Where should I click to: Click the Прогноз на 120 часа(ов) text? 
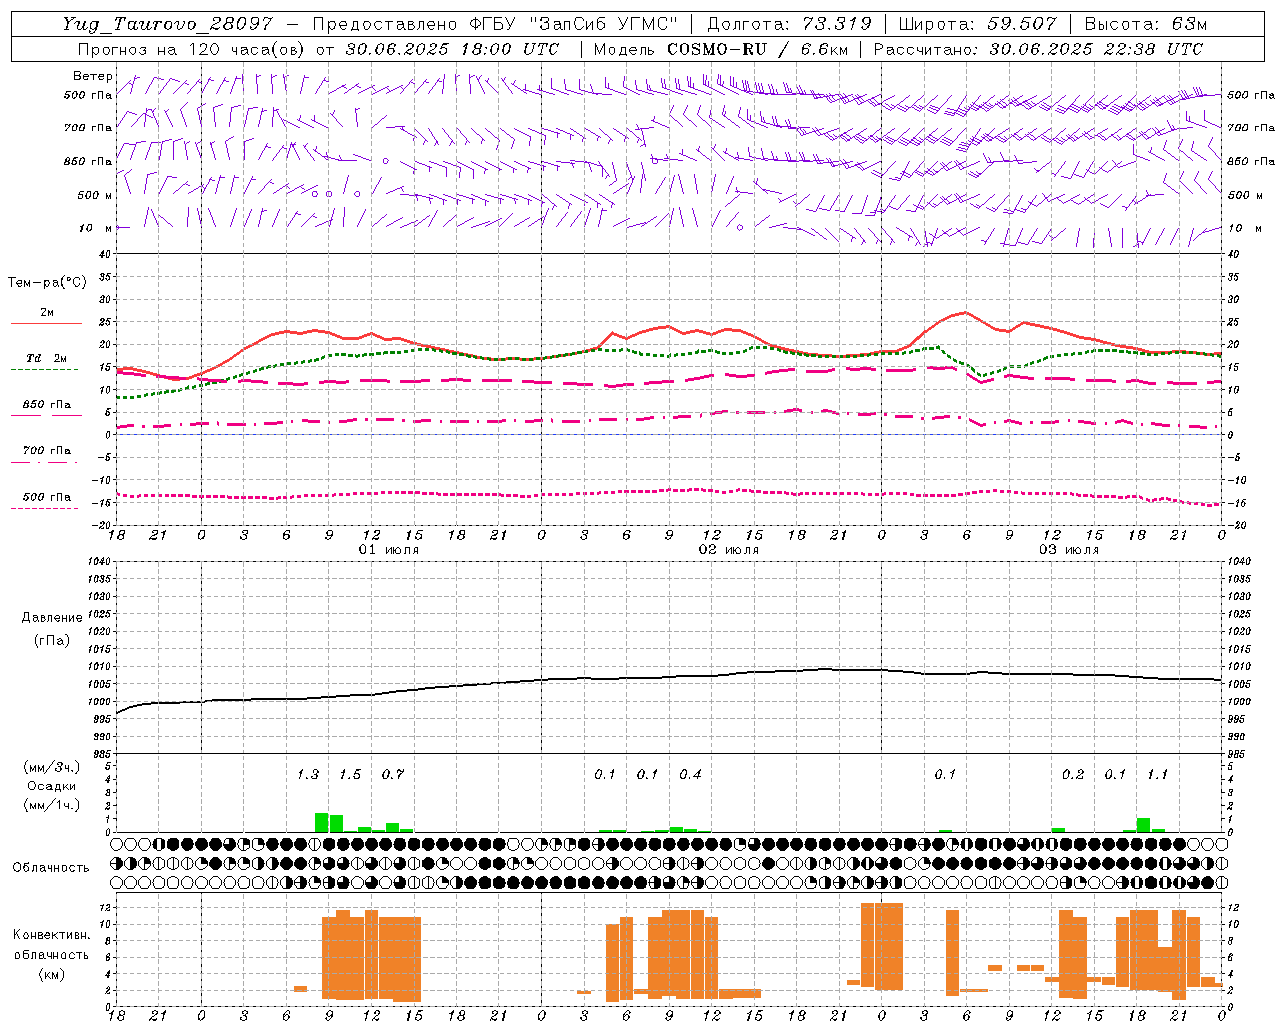[x=193, y=49]
